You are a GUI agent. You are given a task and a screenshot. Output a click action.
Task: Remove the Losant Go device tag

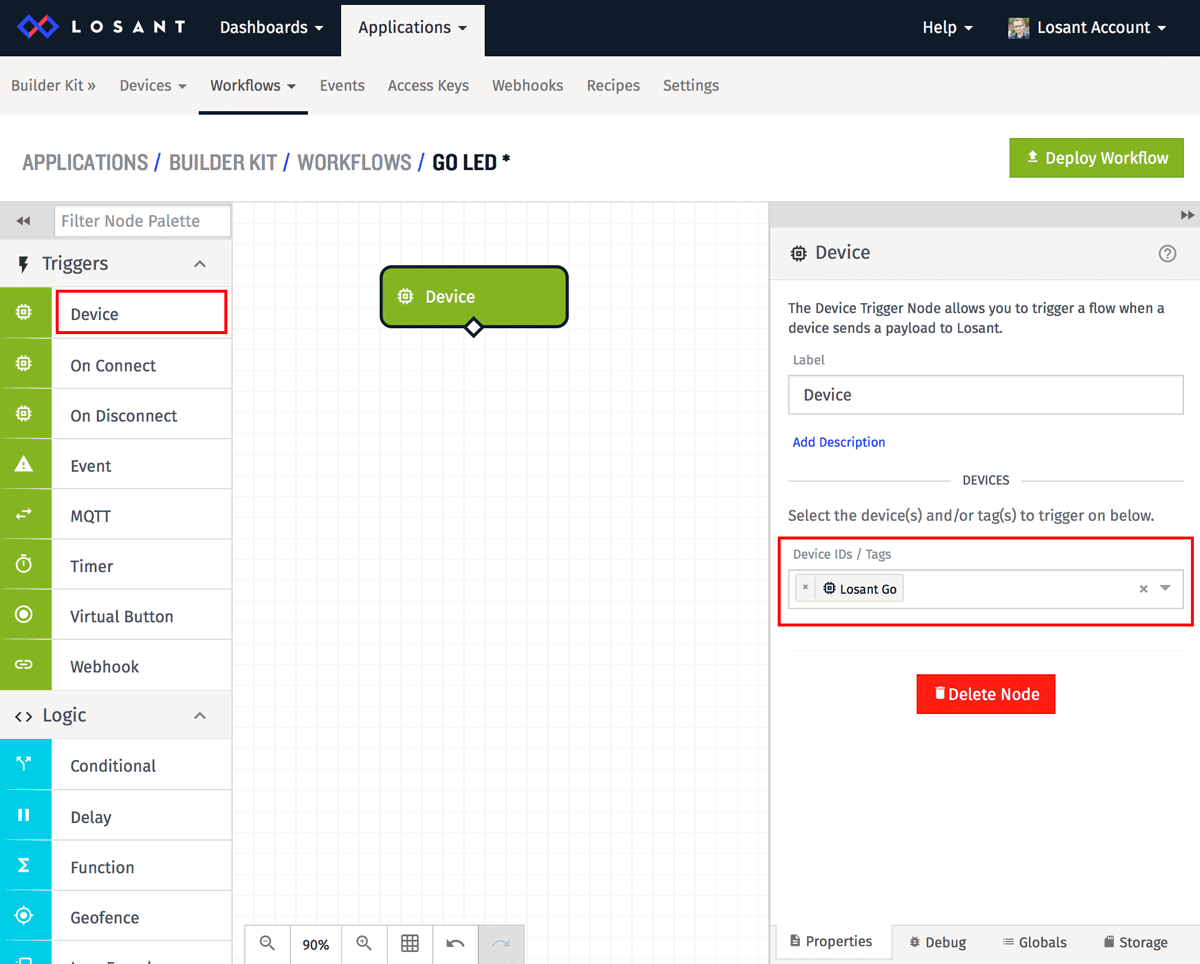coord(805,588)
